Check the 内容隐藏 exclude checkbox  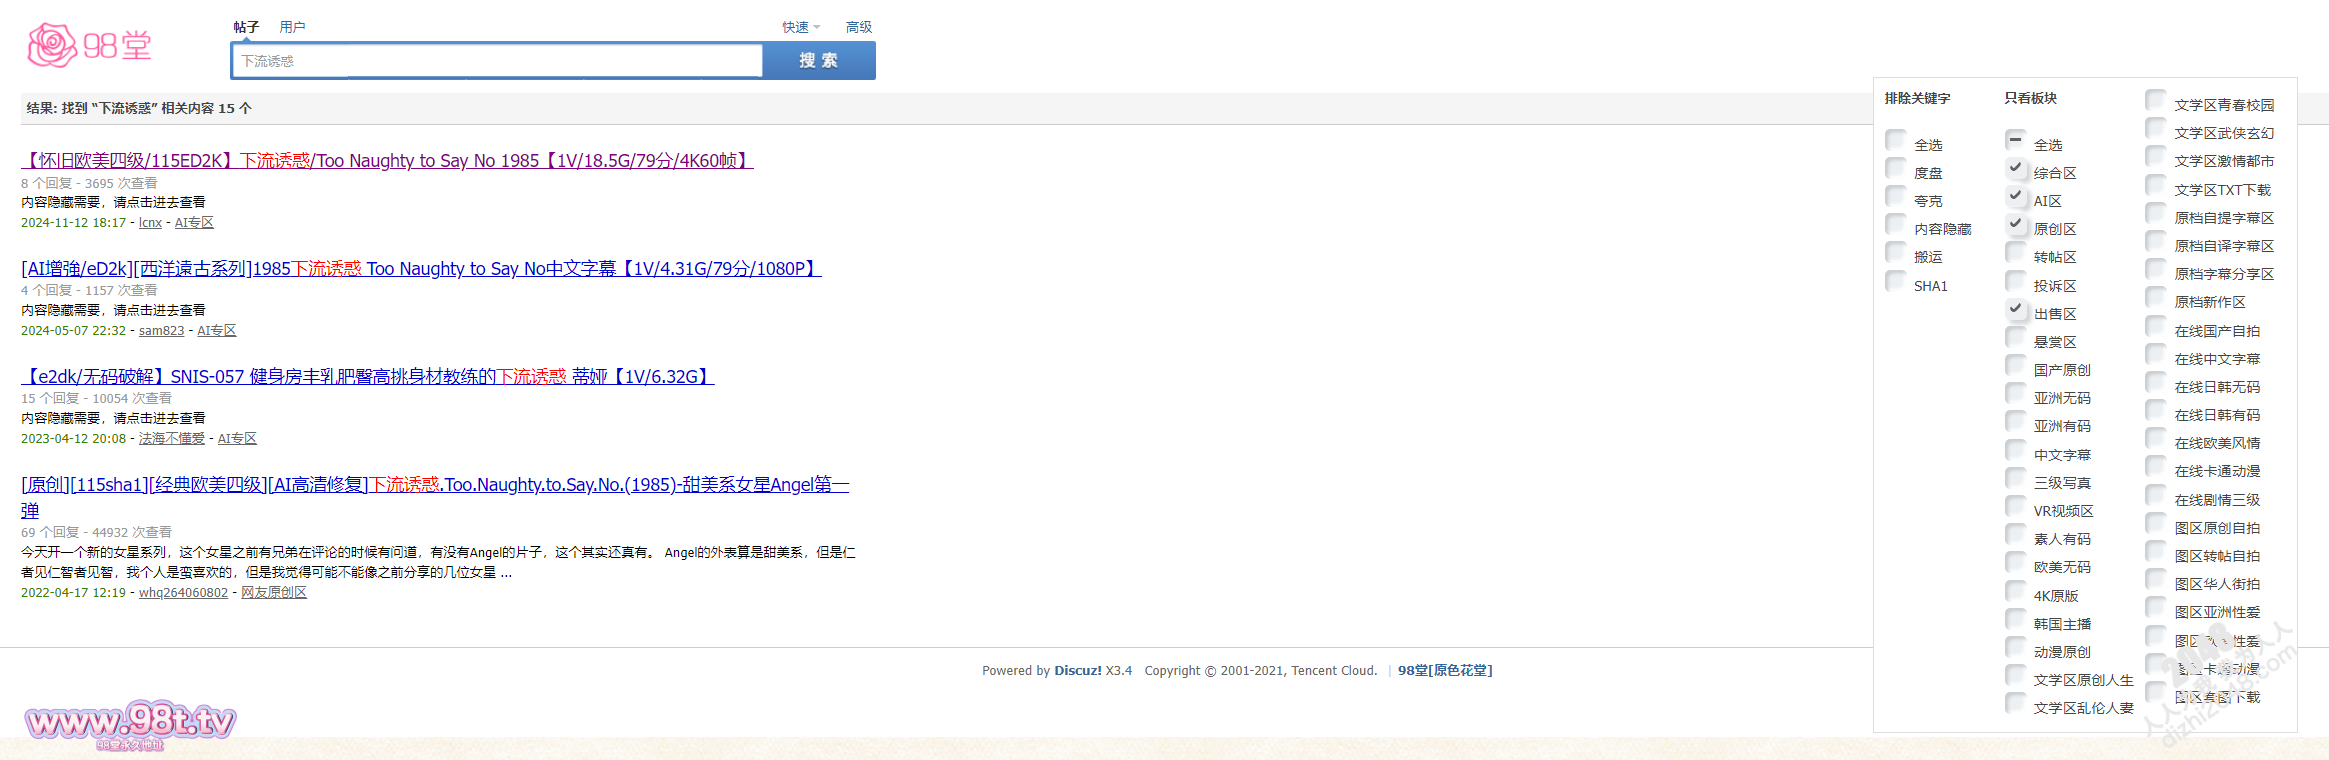(x=1896, y=224)
